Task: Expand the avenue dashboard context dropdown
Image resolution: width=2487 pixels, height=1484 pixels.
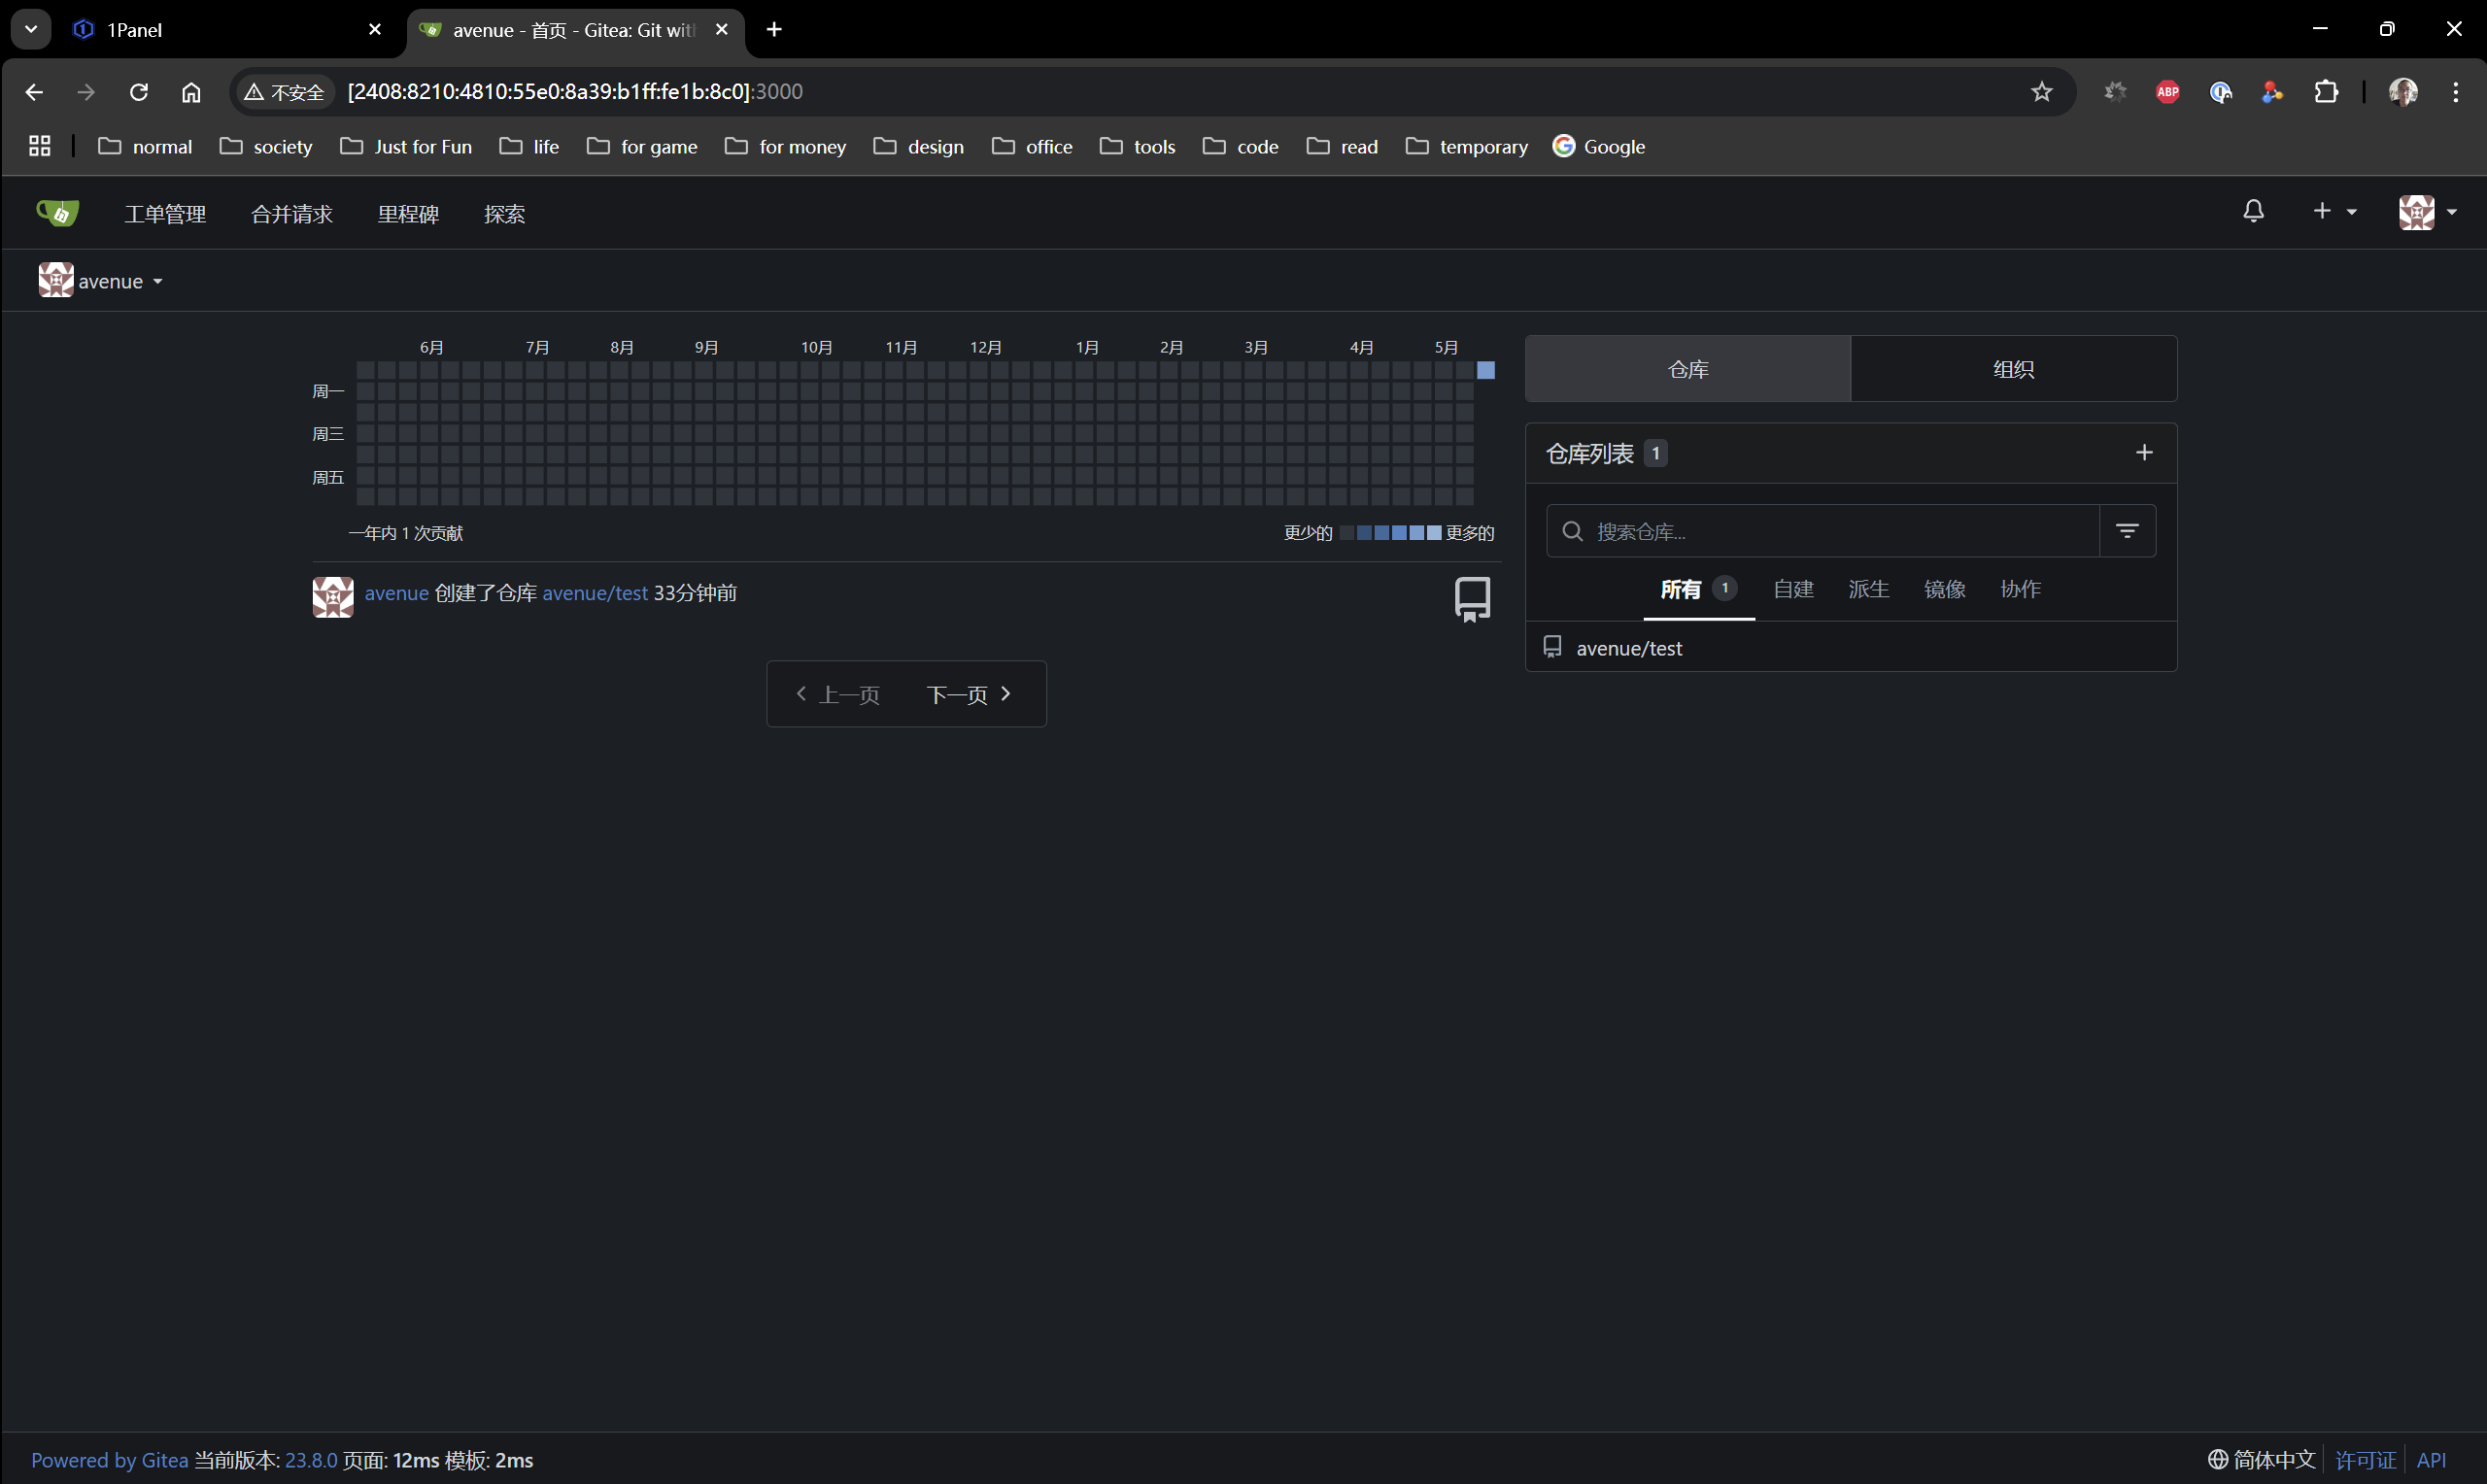Action: (x=101, y=282)
